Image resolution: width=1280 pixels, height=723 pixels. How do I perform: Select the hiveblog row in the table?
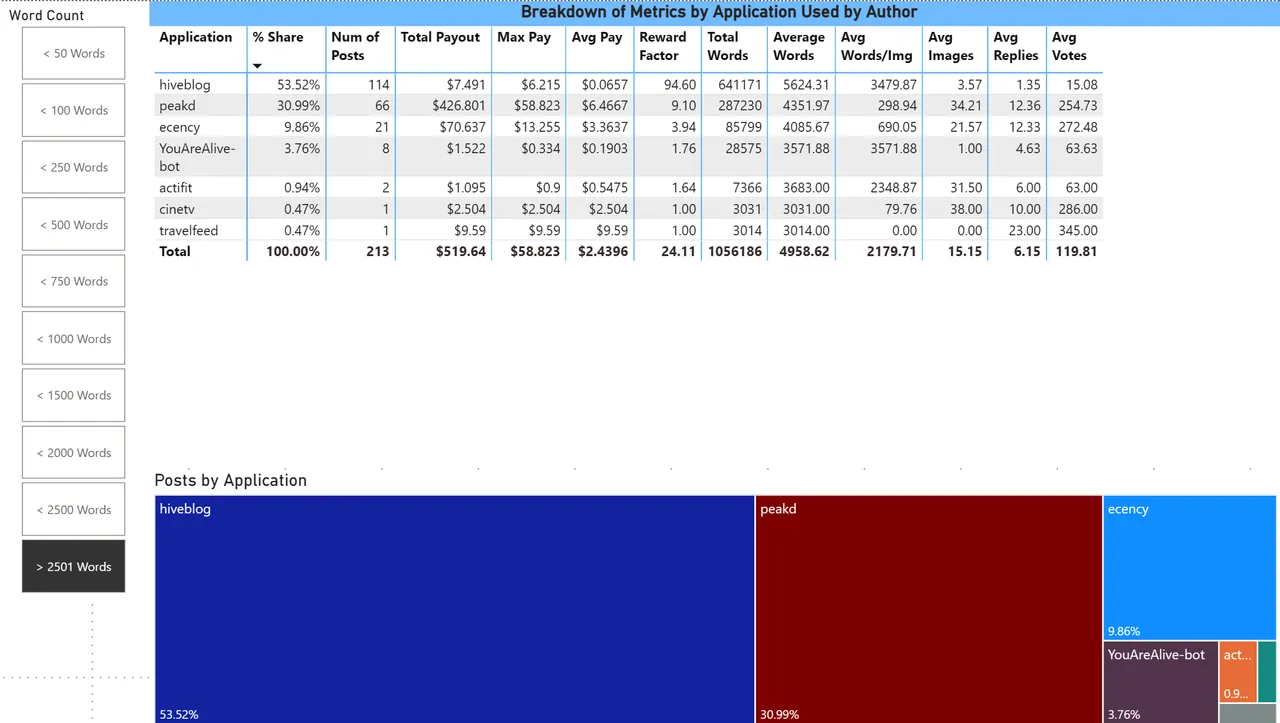click(629, 85)
